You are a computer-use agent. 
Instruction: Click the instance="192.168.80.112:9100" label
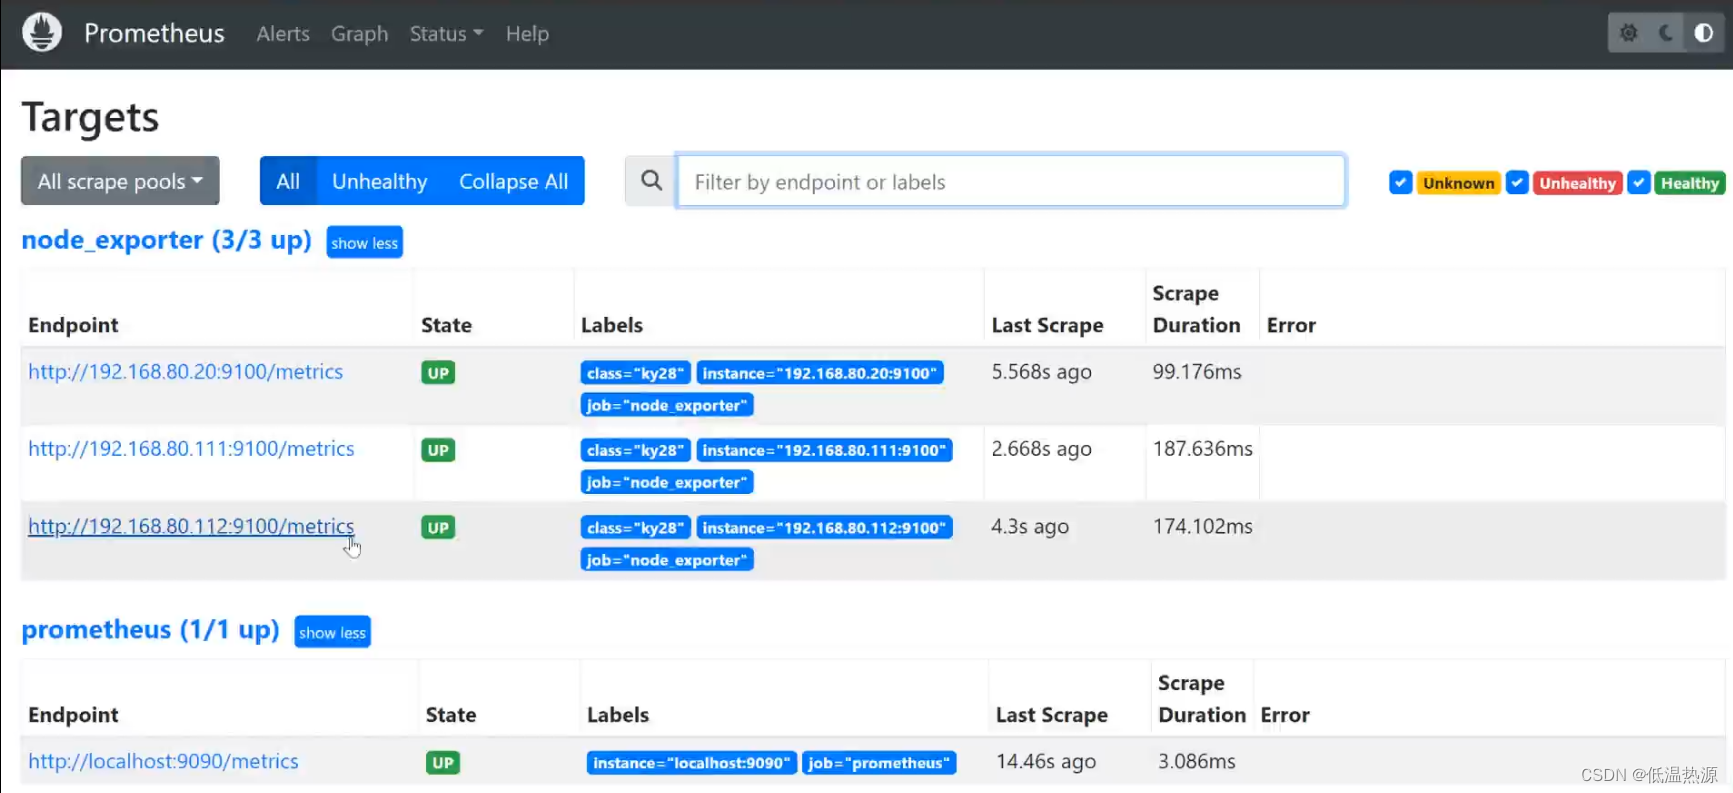(824, 528)
